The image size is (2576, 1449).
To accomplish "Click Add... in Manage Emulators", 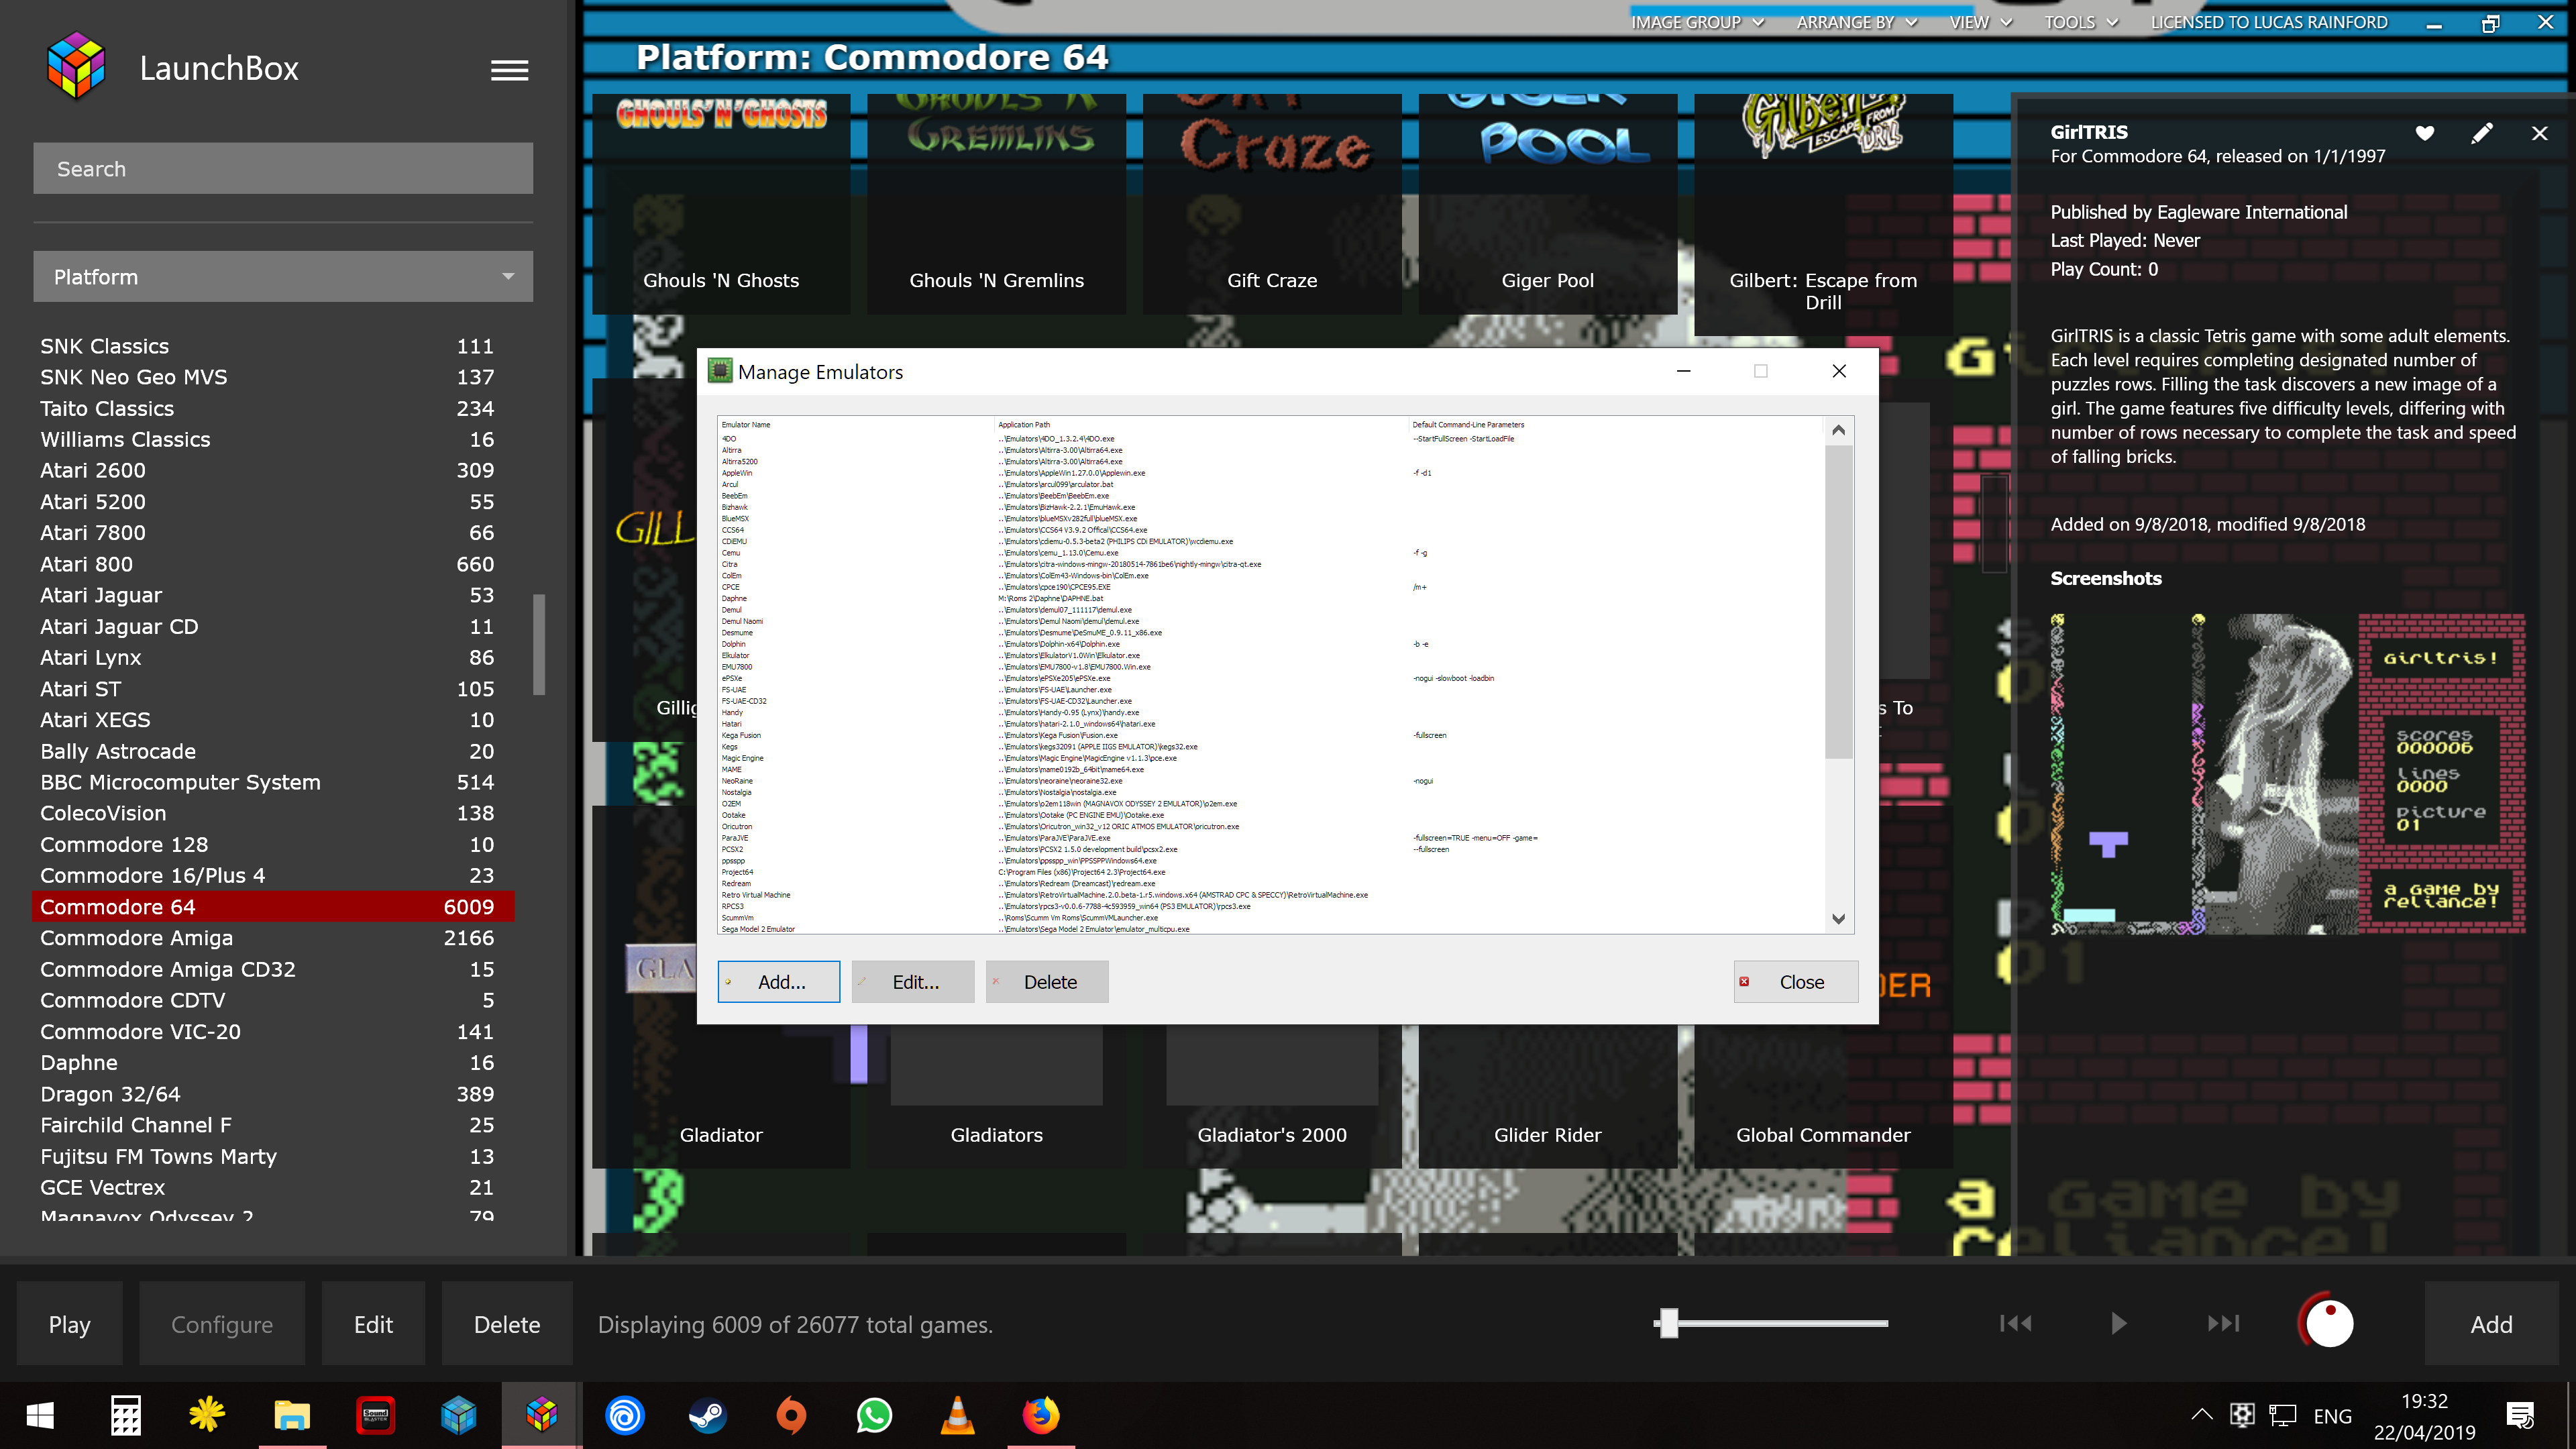I will coord(779,982).
